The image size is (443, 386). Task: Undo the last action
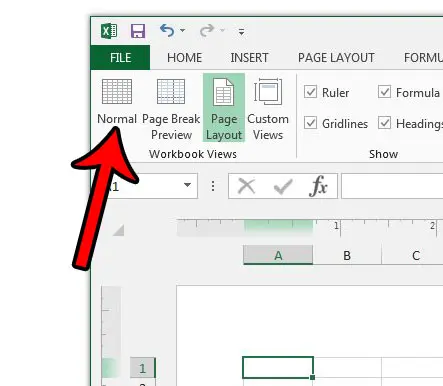coord(167,31)
